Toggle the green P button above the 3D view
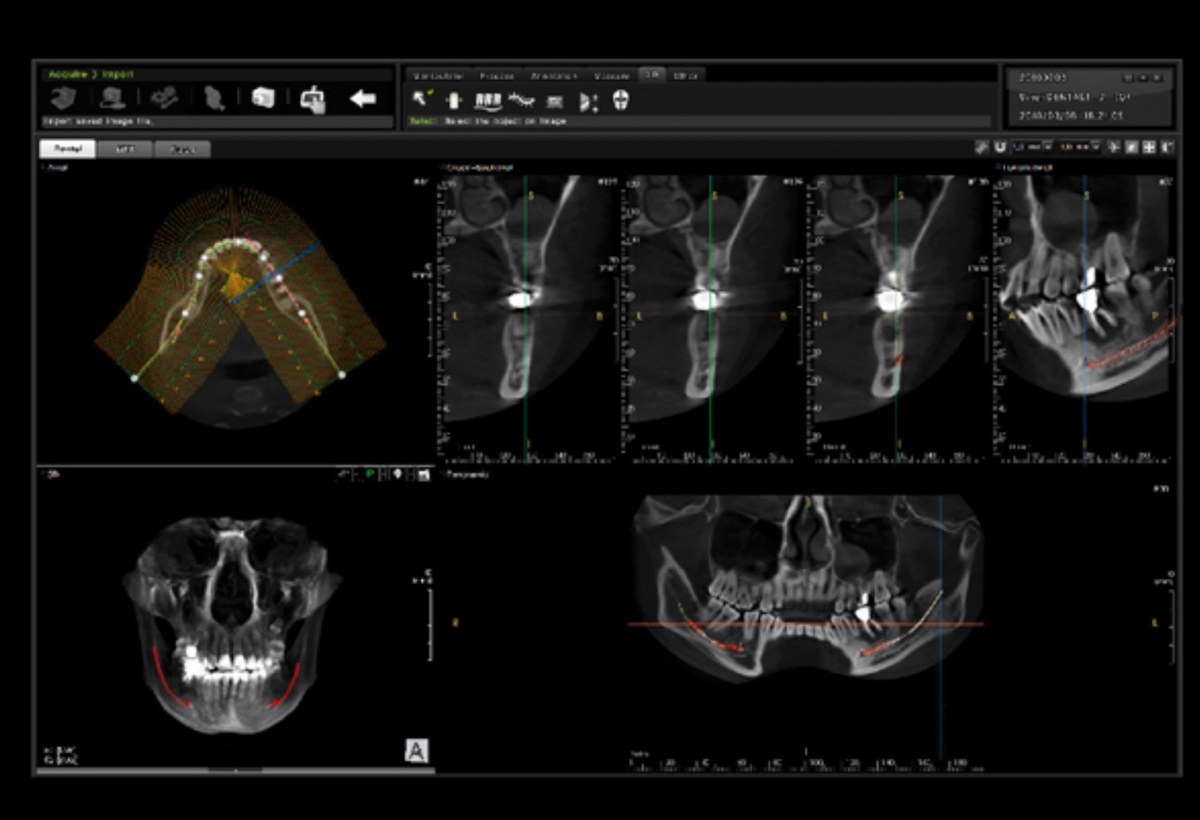1200x820 pixels. [370, 474]
